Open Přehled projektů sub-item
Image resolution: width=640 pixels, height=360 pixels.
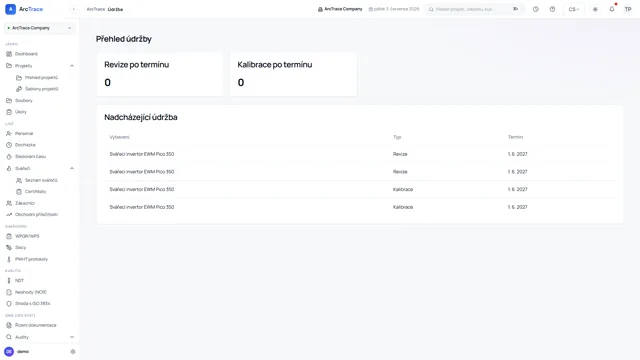41,78
